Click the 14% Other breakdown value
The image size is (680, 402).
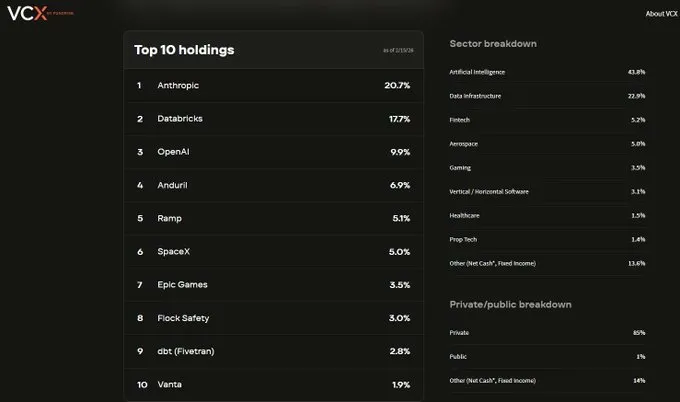(x=639, y=380)
